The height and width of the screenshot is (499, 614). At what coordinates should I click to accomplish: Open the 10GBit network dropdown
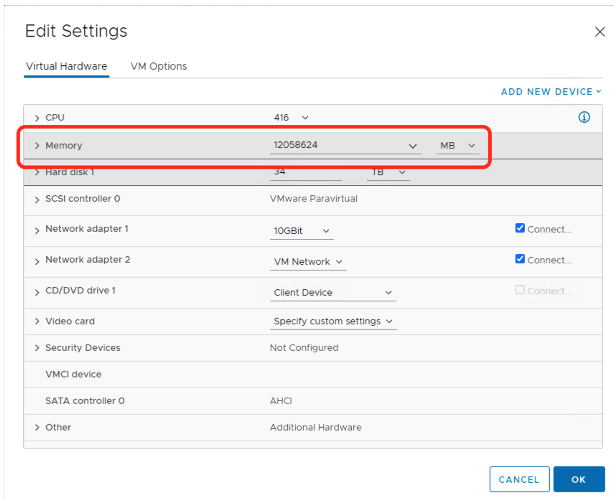click(303, 231)
